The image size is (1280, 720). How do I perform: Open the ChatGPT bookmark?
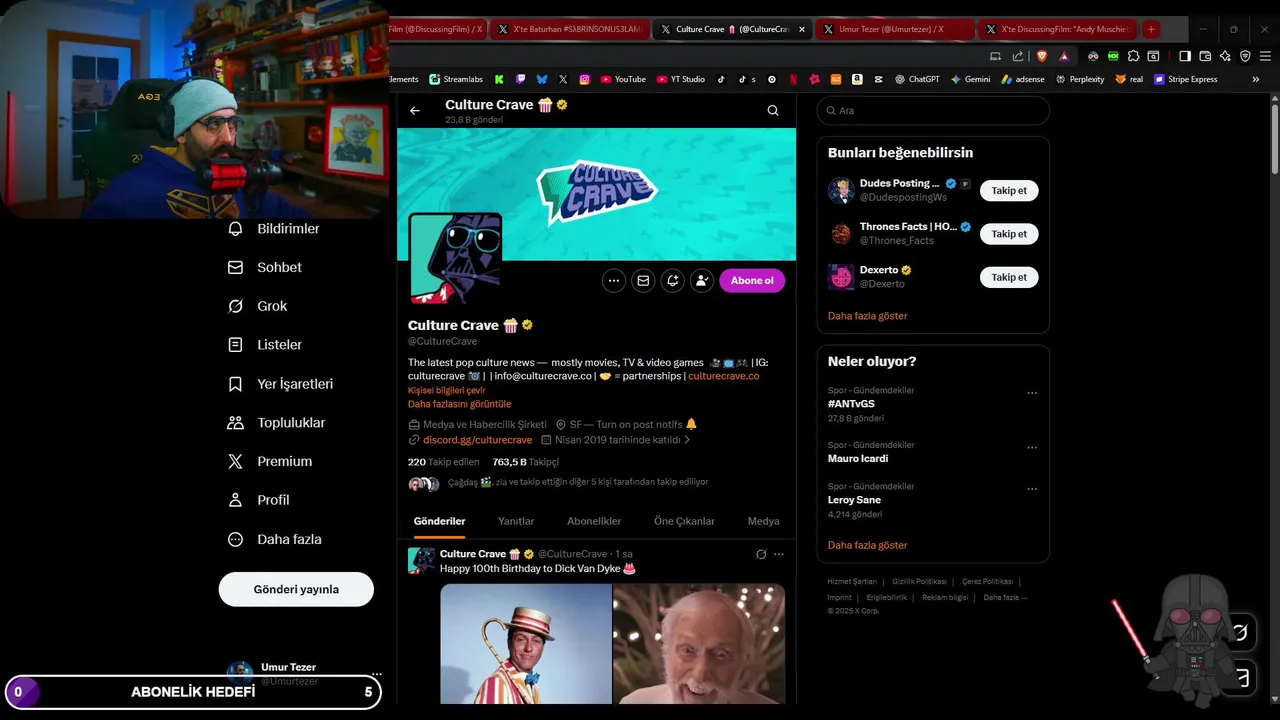tap(917, 79)
